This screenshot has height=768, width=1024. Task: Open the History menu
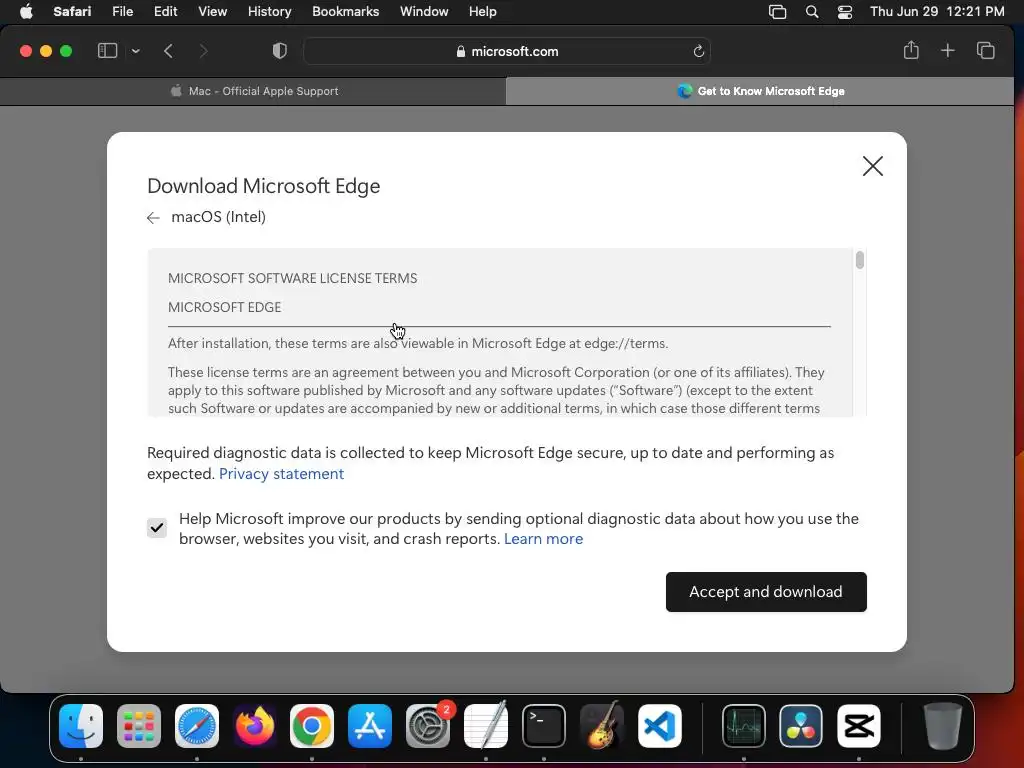pos(269,11)
